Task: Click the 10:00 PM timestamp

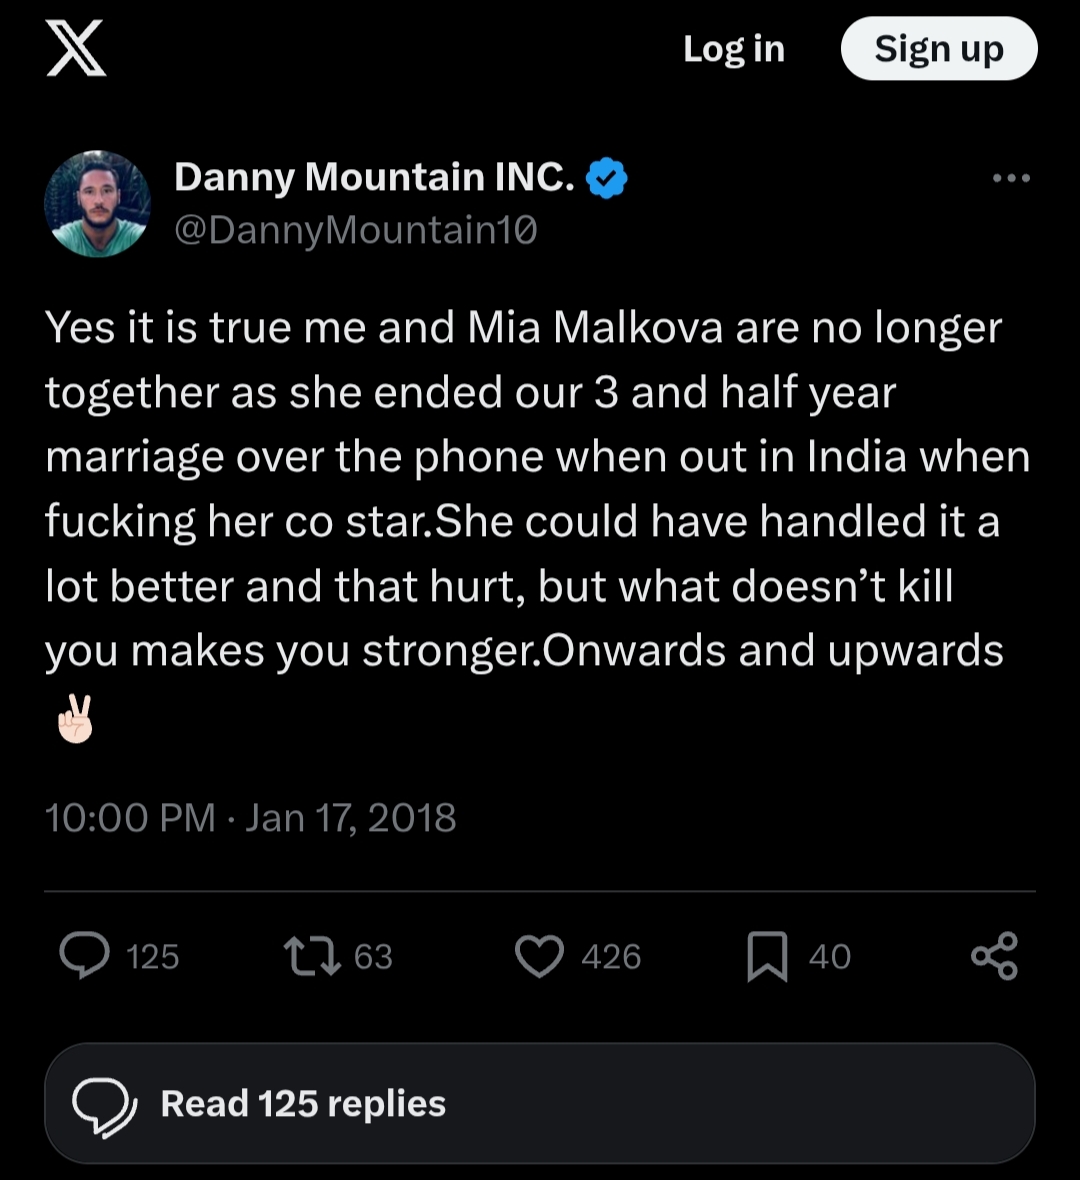Action: pyautogui.click(x=131, y=817)
